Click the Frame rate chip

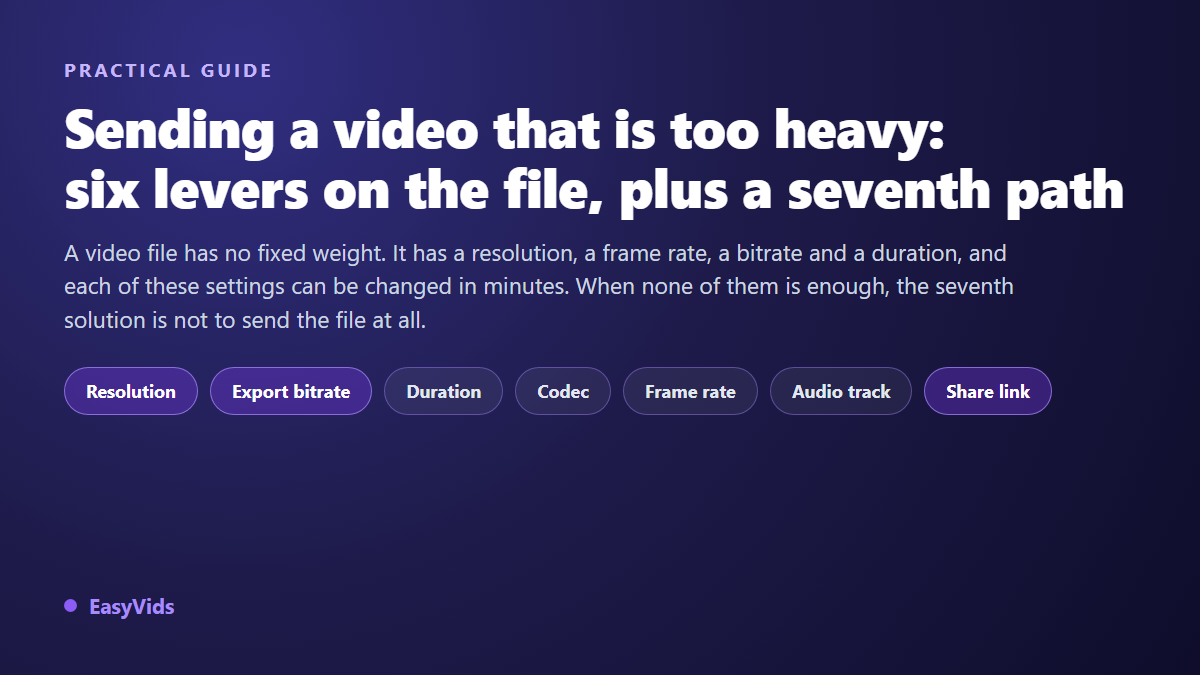click(x=690, y=391)
